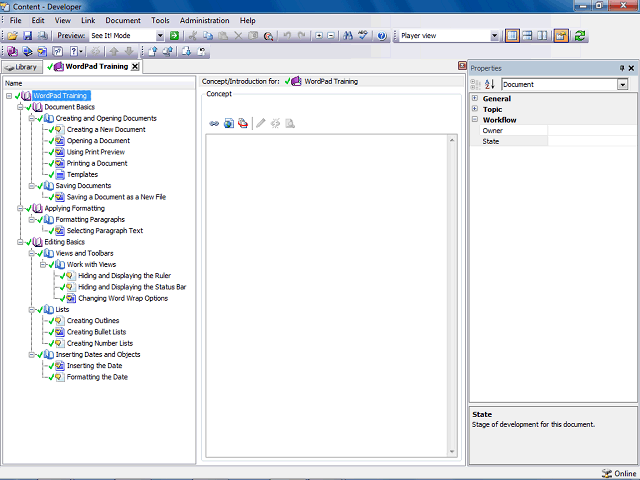Open the Link menu

[88, 20]
